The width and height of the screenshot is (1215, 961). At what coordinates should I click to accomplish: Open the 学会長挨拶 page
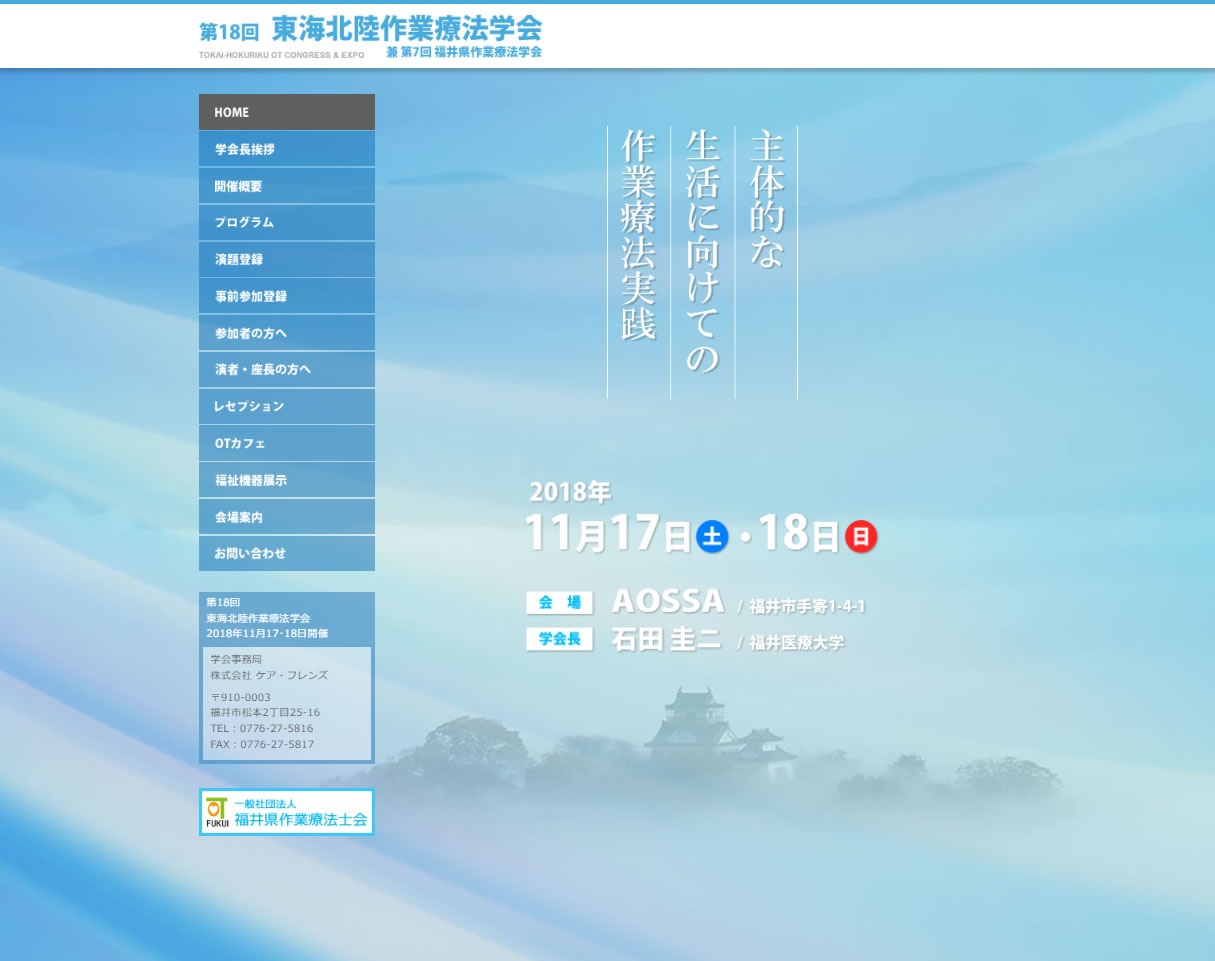(x=286, y=149)
